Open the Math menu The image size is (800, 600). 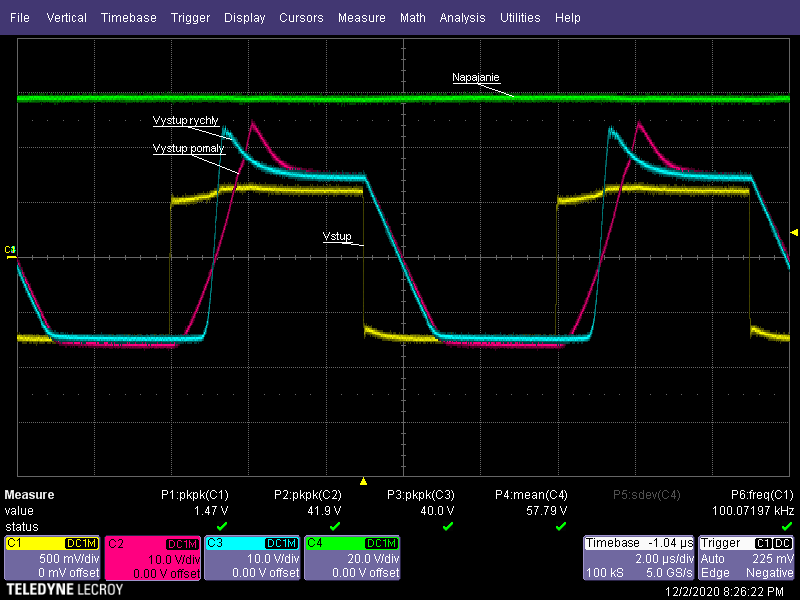[413, 18]
